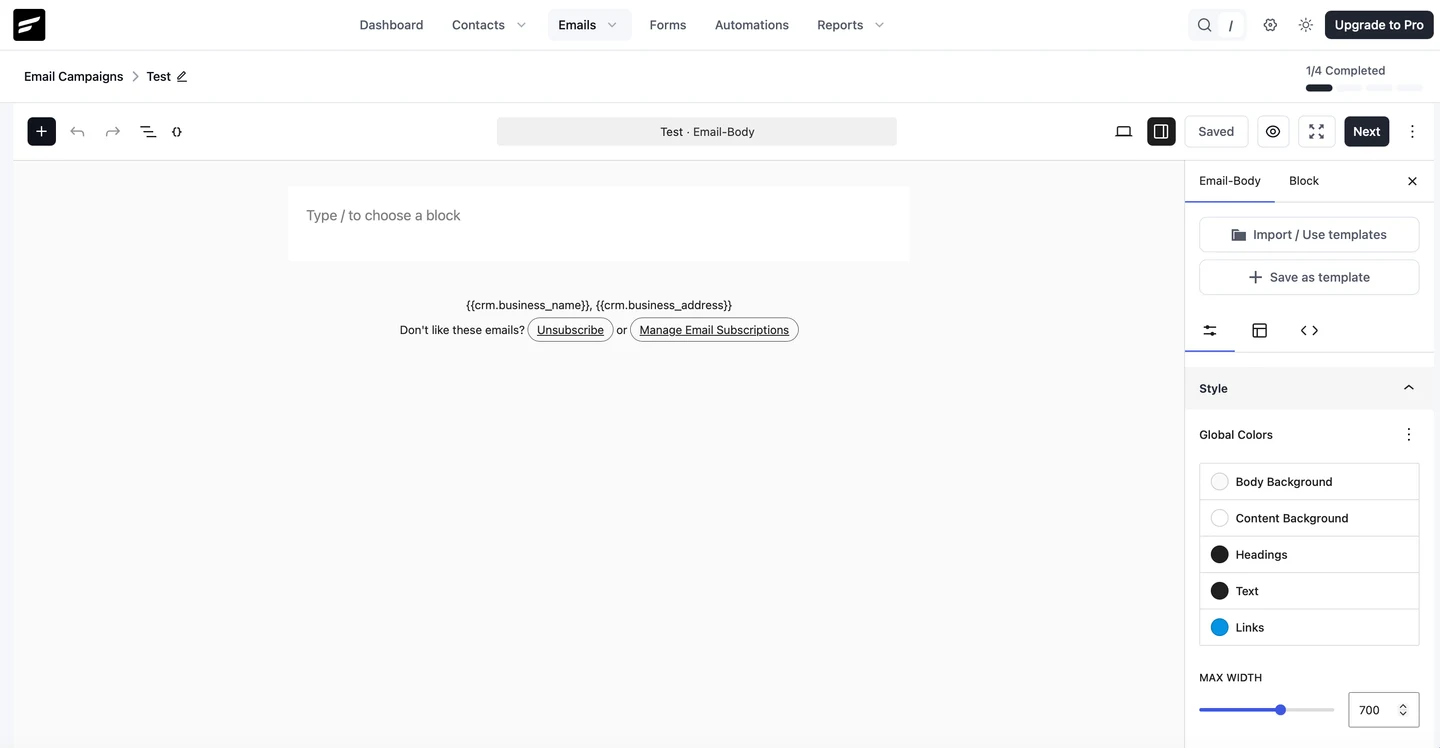Go to the Dashboard menu
Viewport: 1440px width, 748px height.
pyautogui.click(x=391, y=25)
